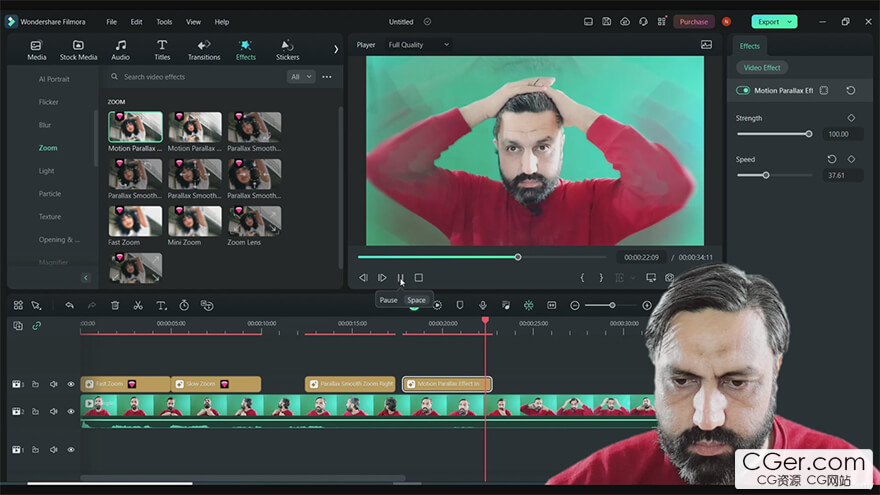Disable the Motion Parallax effect toggle

[x=743, y=90]
